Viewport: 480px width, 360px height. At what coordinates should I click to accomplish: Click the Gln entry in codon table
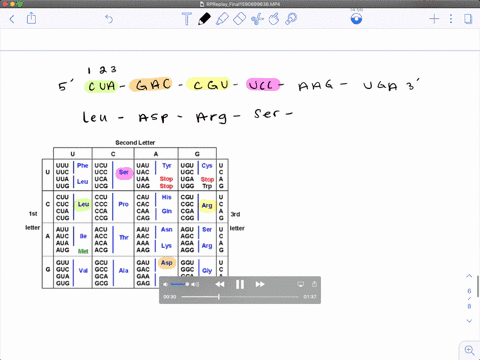point(167,211)
